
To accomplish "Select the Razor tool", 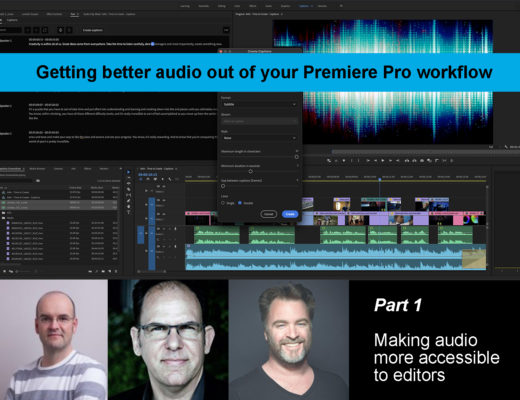I will tap(128, 189).
